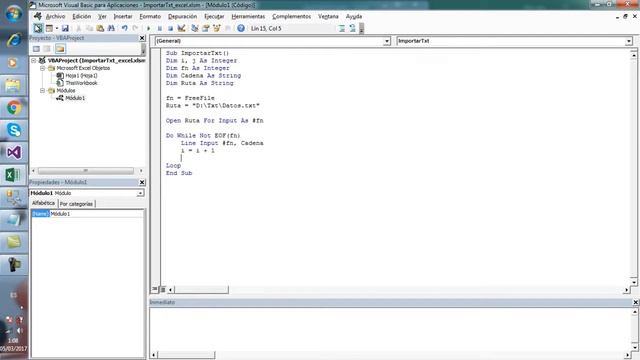This screenshot has height=360, width=640.
Task: Click VBA application icon beside Archivo
Action: (38, 16)
